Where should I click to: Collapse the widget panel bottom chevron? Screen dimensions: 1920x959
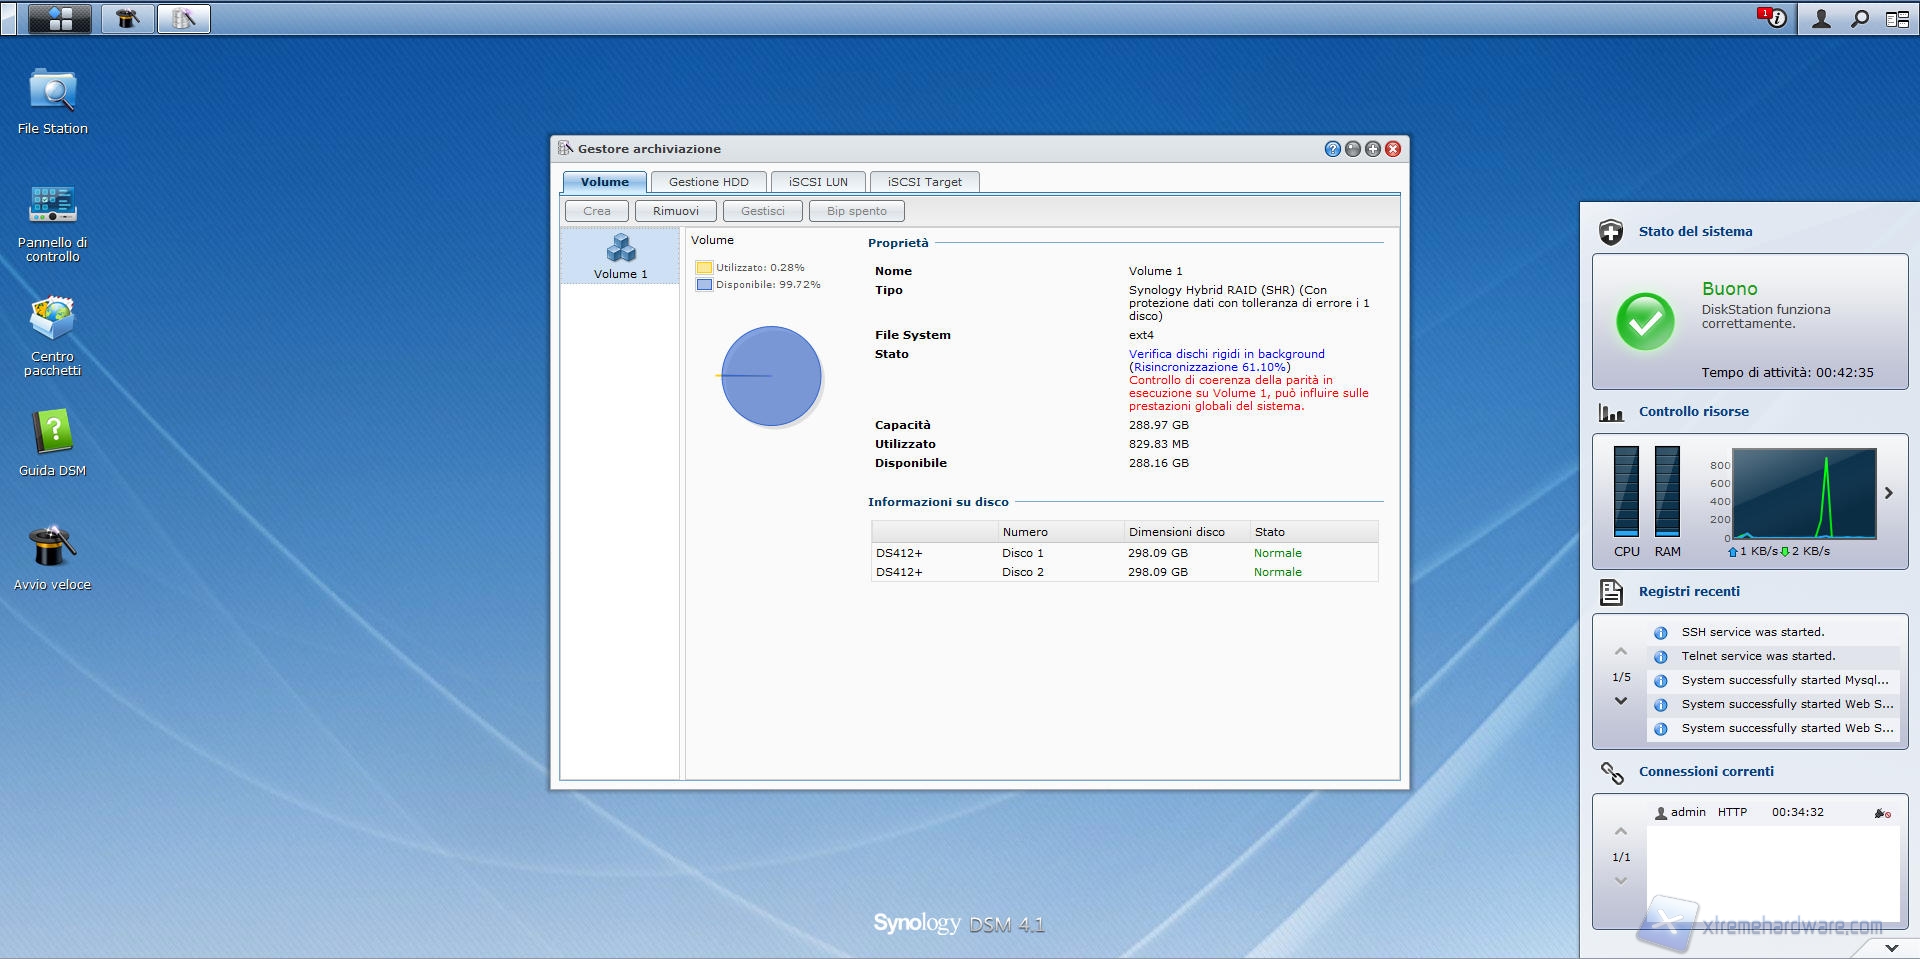pos(1891,947)
